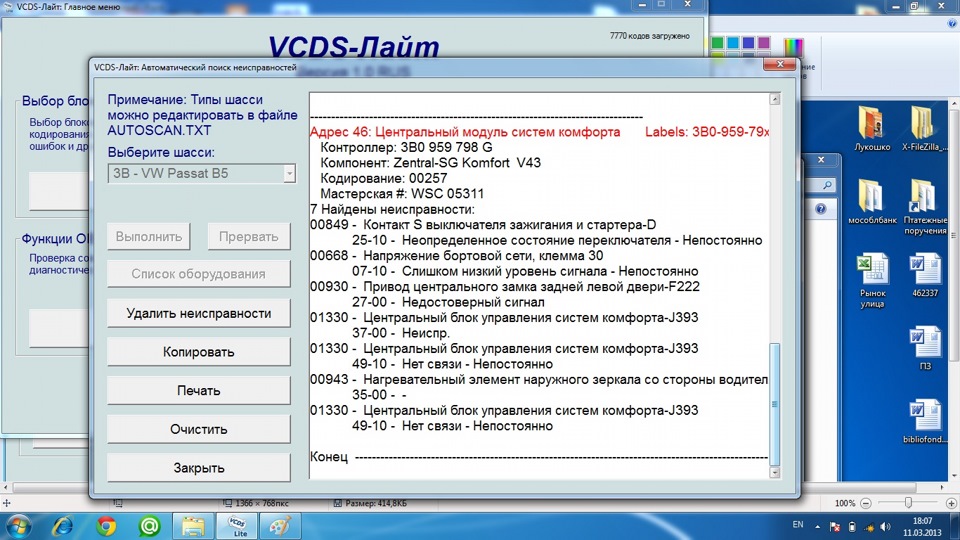Click the Кодирование: 00257 line

click(x=383, y=178)
